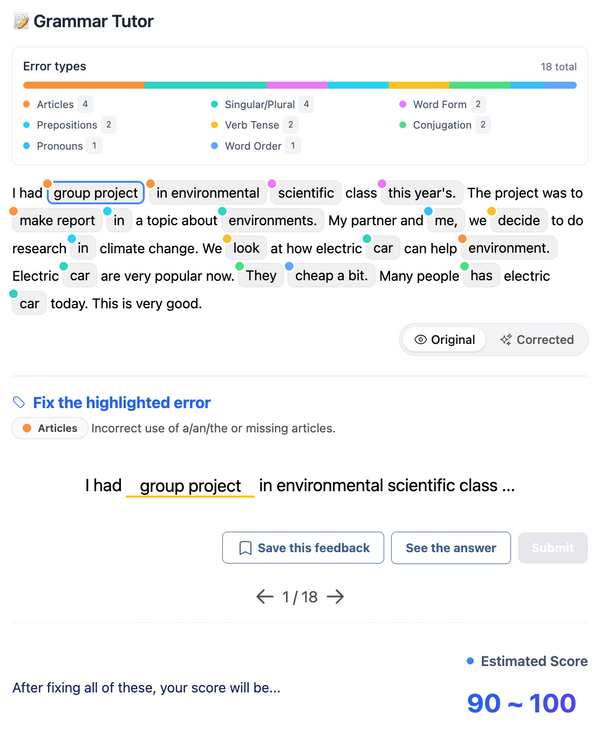The height and width of the screenshot is (731, 600).
Task: Switch to the Corrected text view
Action: click(x=536, y=340)
